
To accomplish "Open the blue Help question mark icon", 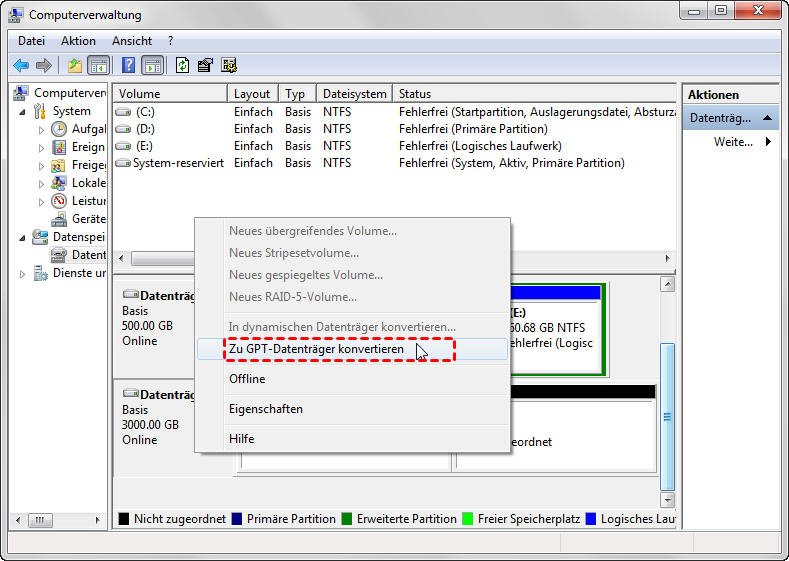I will tap(128, 65).
